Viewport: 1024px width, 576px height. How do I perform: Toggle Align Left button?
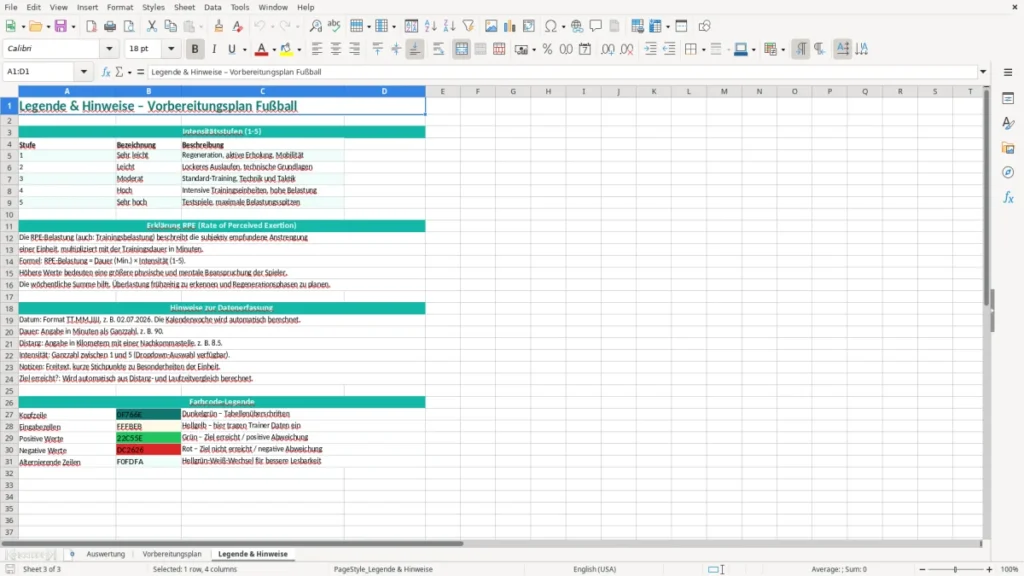click(317, 49)
